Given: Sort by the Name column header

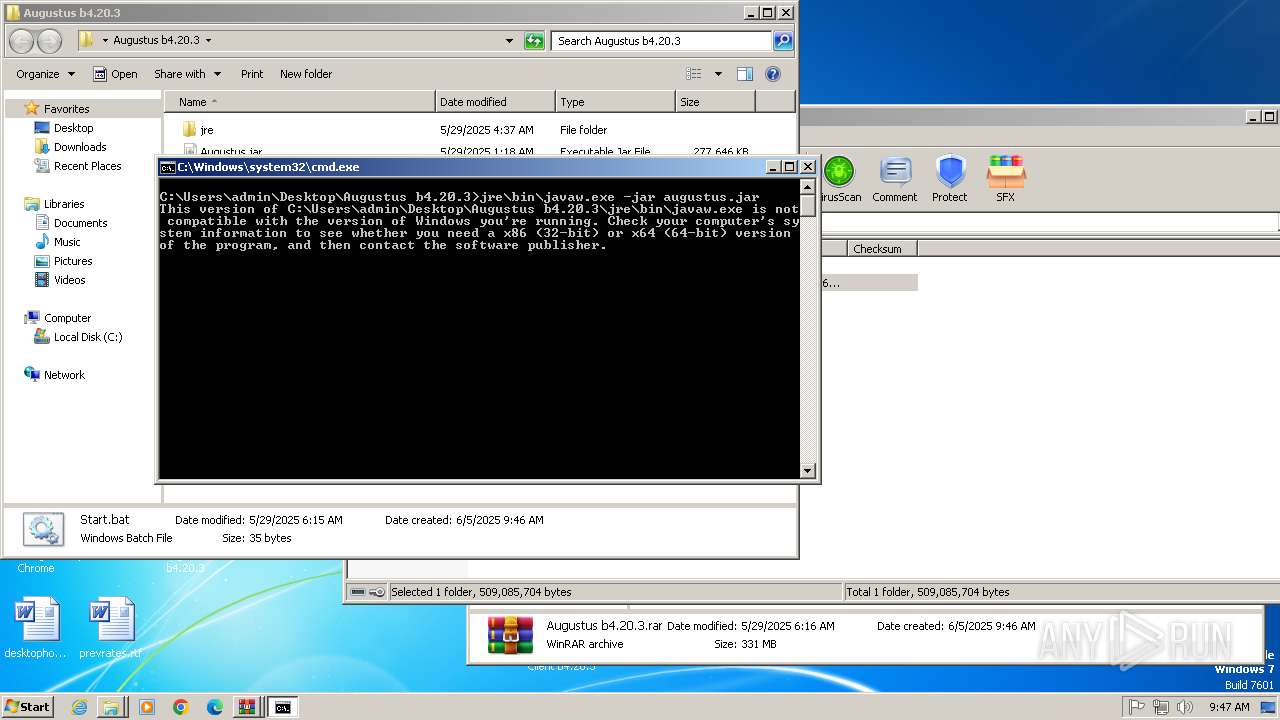Looking at the screenshot, I should point(300,102).
